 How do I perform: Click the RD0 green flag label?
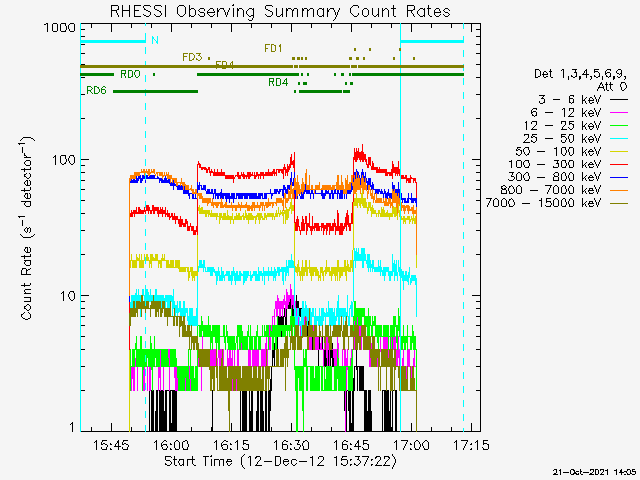click(x=130, y=74)
